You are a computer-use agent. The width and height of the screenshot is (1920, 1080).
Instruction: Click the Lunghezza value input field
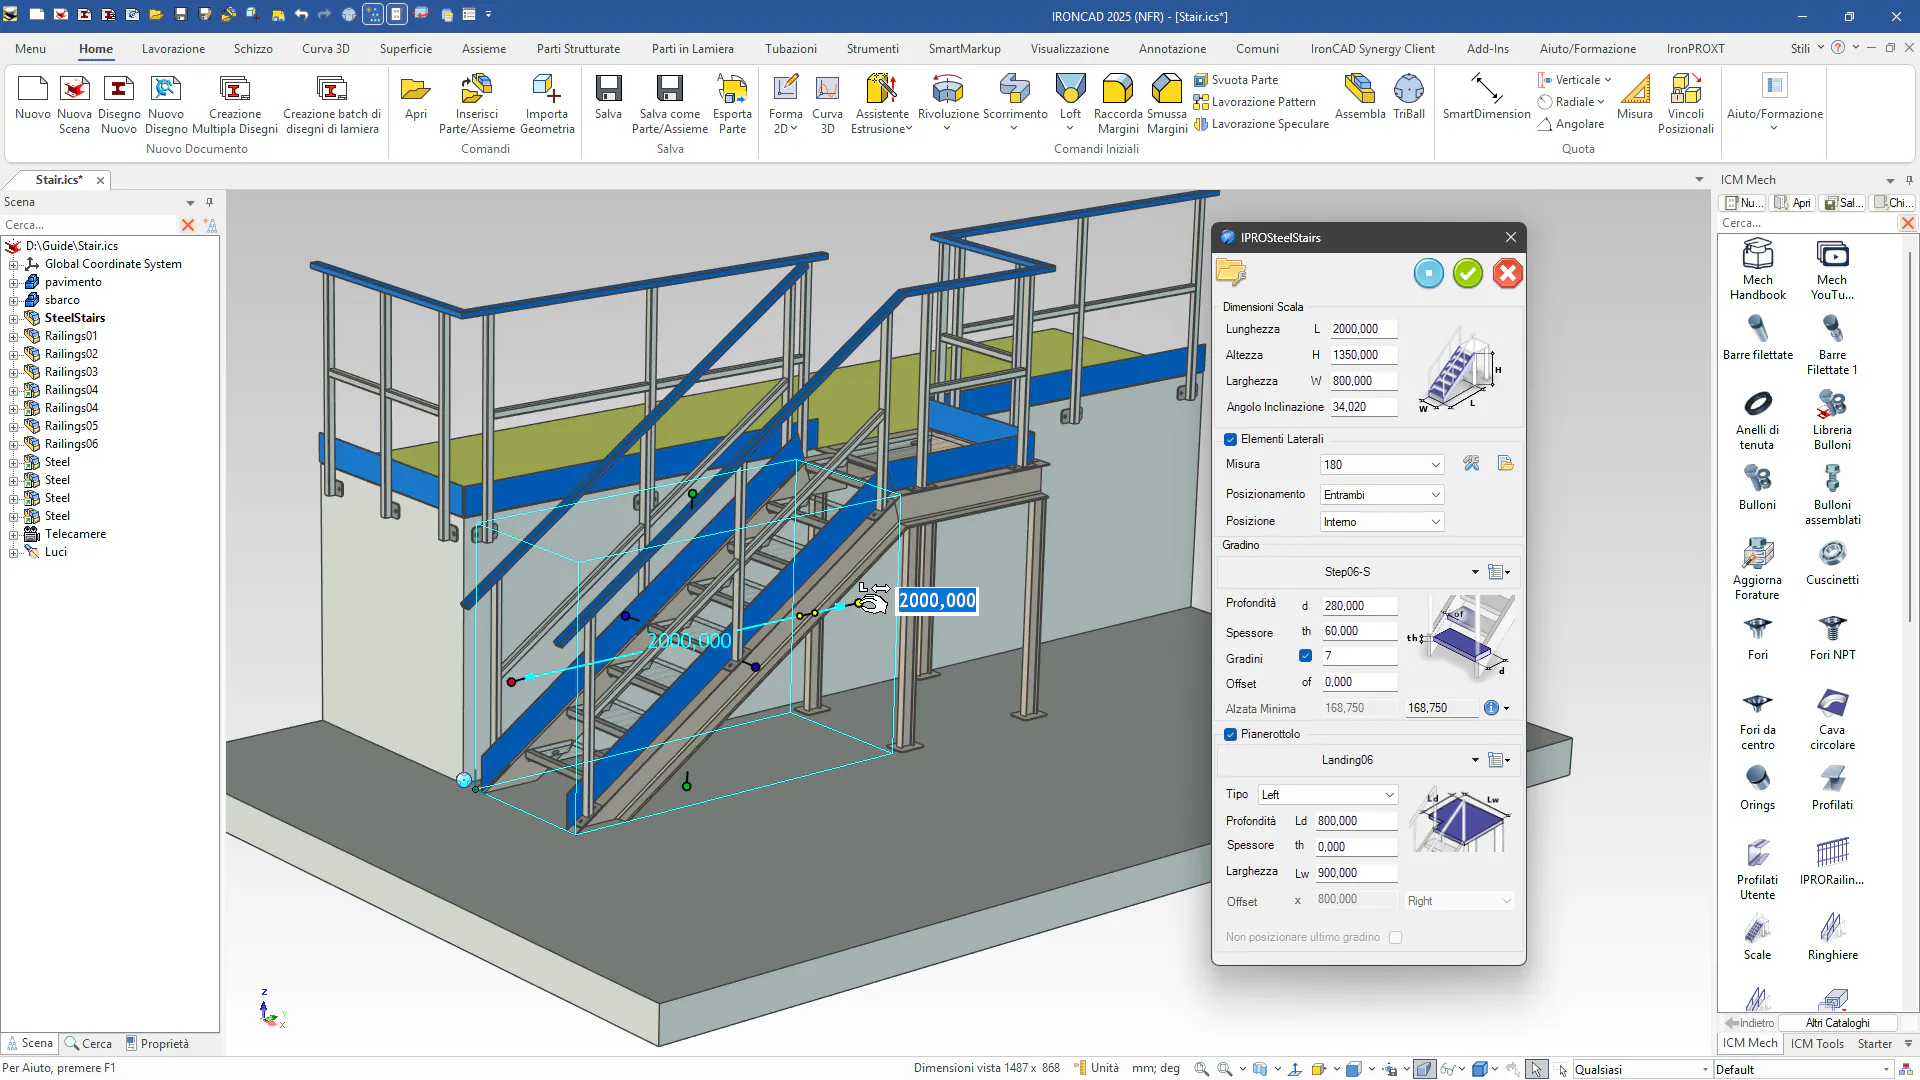click(x=1362, y=329)
